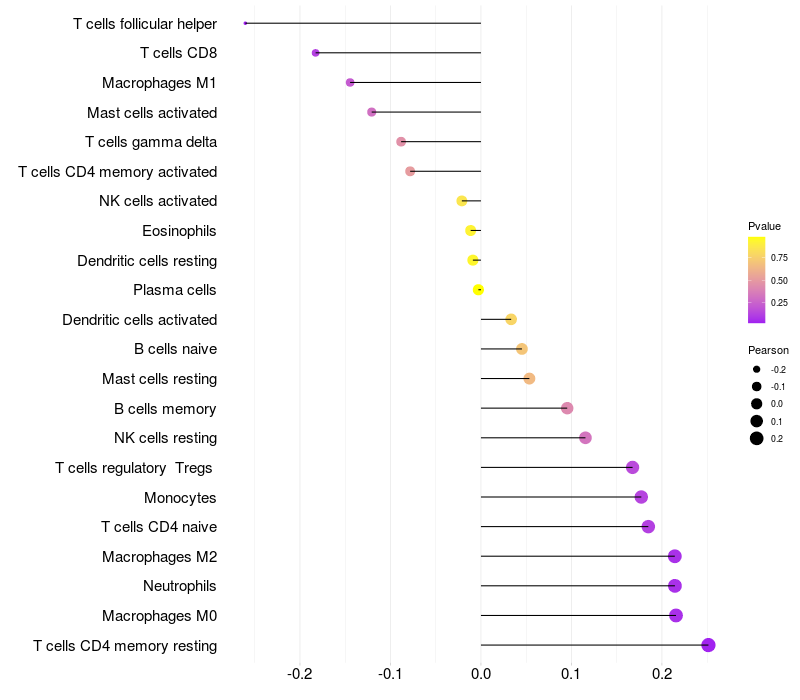Viewport: 800px width, 700px height.
Task: Click the Pvalue color gradient legend bar
Action: 756,280
